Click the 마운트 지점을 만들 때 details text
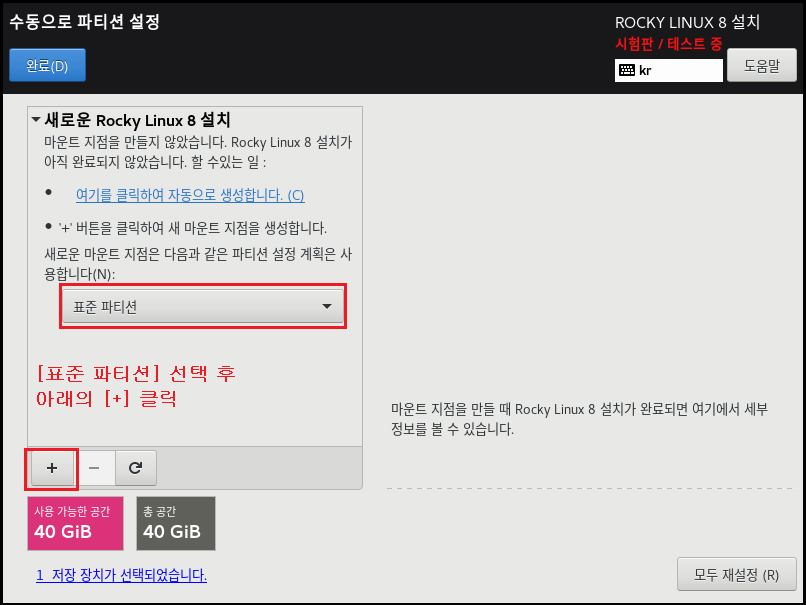Screen dimensions: 806x605 click(x=579, y=419)
